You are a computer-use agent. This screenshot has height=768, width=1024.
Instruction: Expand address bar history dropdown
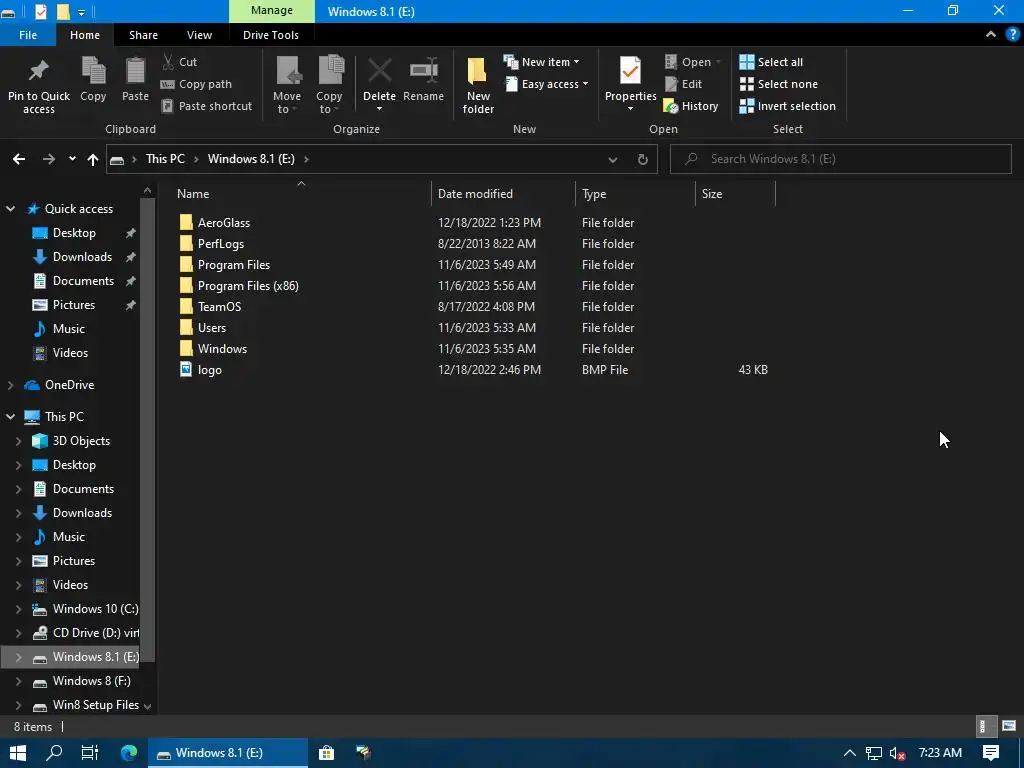tap(613, 159)
